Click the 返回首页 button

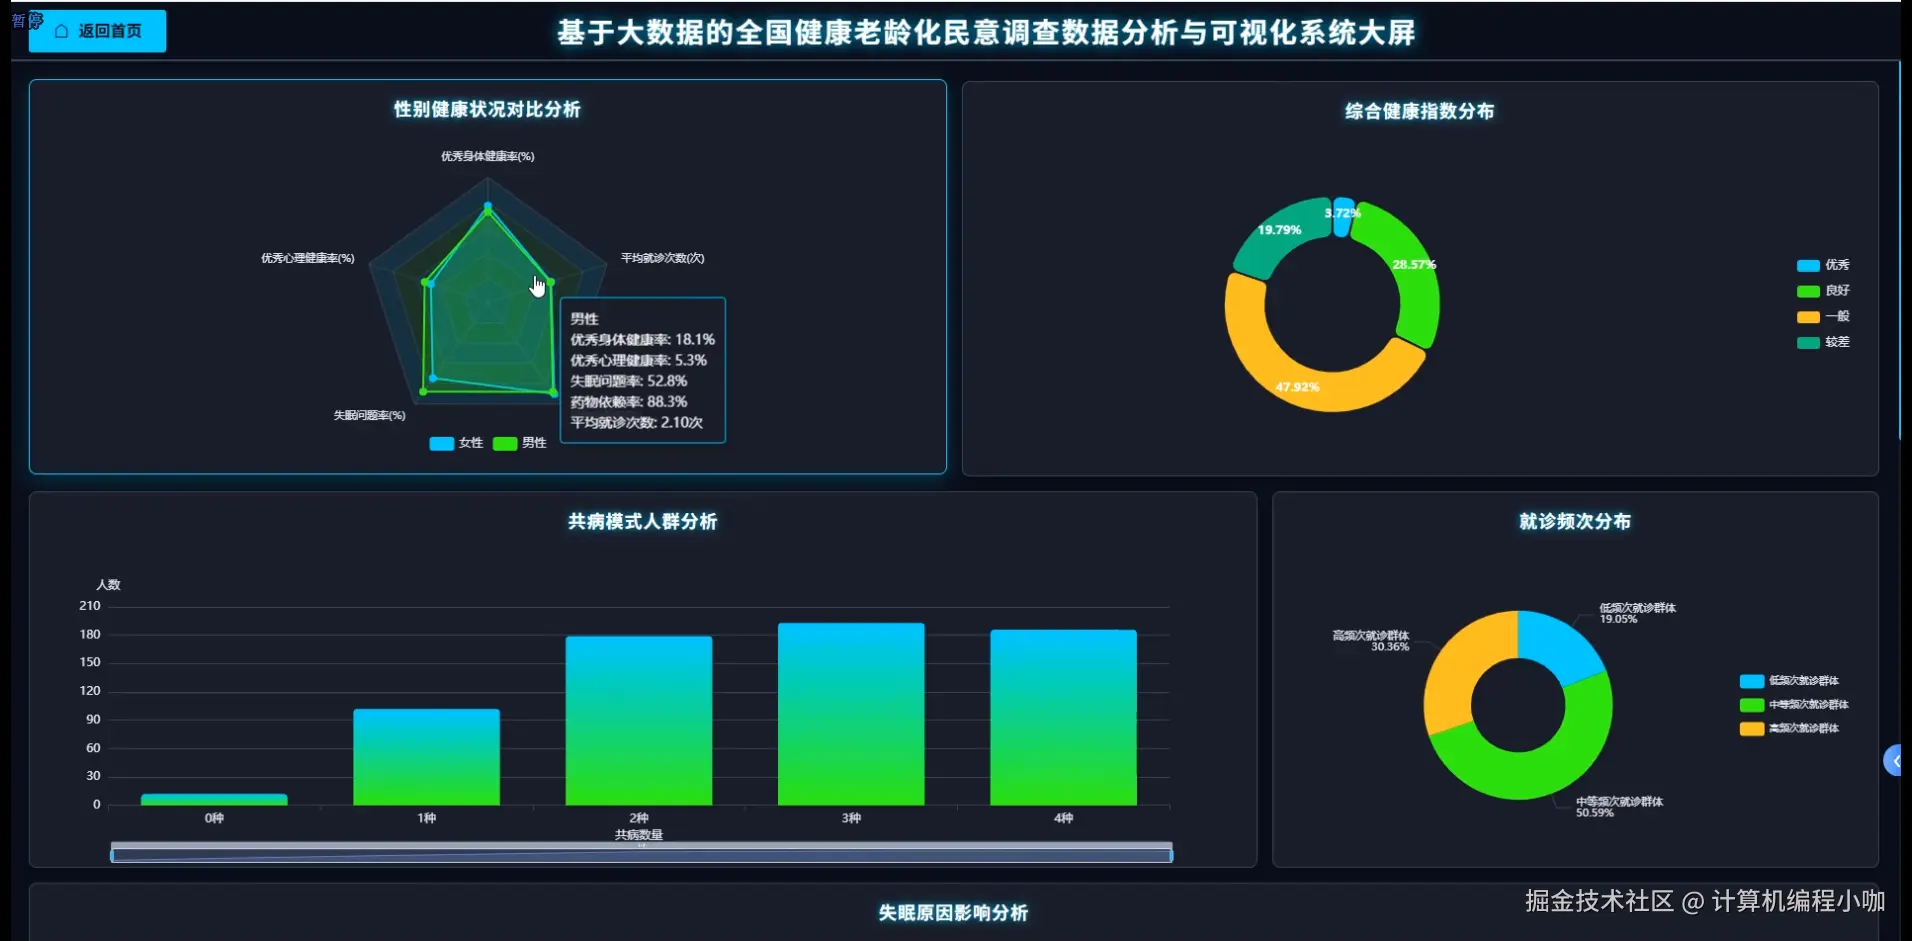(98, 31)
